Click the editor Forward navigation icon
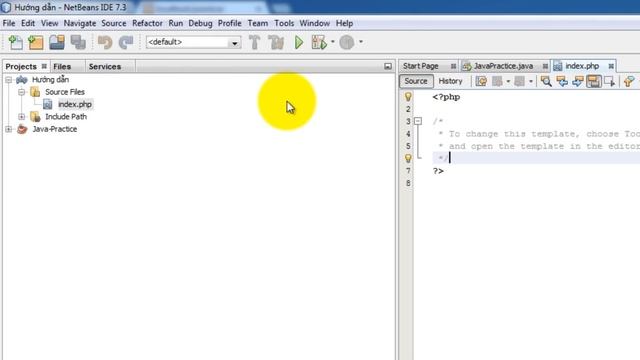Image resolution: width=640 pixels, height=360 pixels. pyautogui.click(x=520, y=81)
